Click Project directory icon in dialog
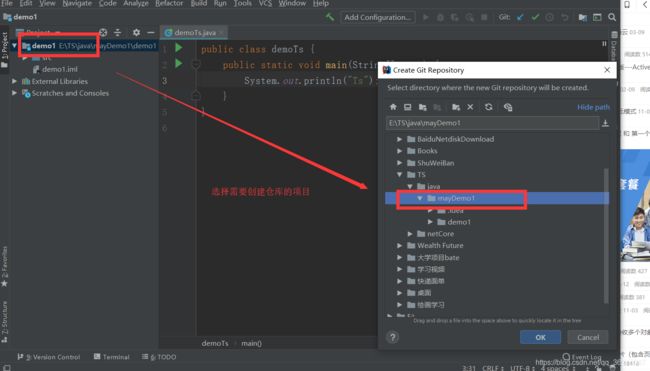Screen dimensions: 650x371 click(x=422, y=107)
